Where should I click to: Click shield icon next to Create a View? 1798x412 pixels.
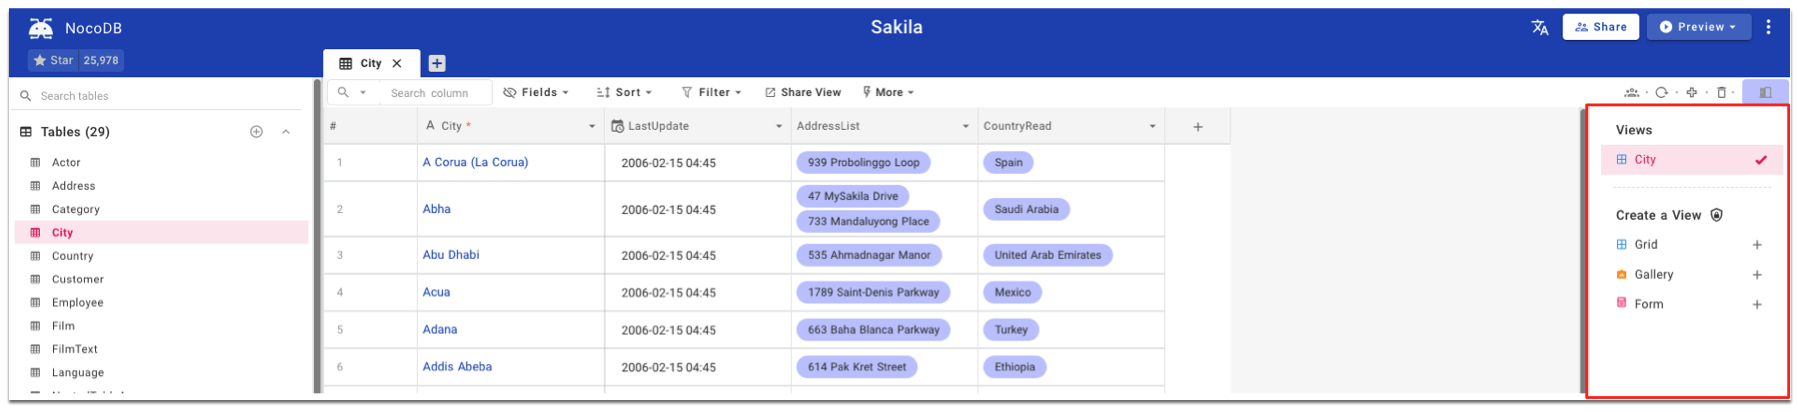[1717, 215]
